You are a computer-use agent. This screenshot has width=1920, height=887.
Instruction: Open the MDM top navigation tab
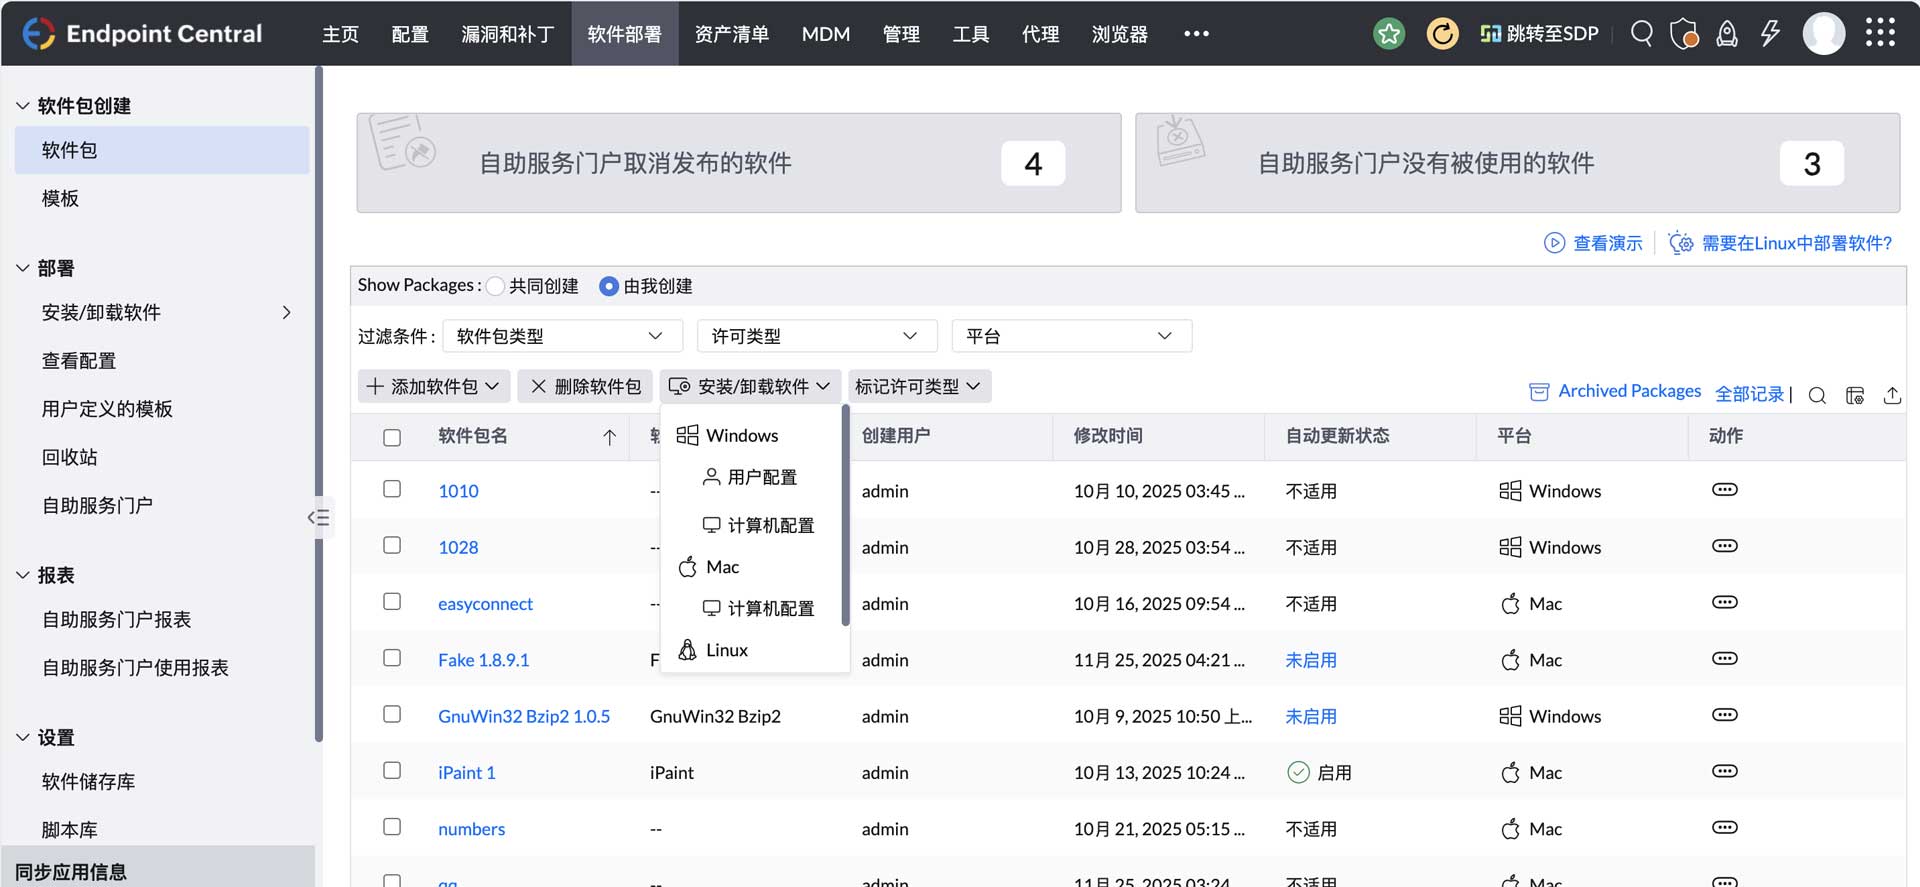(x=826, y=33)
